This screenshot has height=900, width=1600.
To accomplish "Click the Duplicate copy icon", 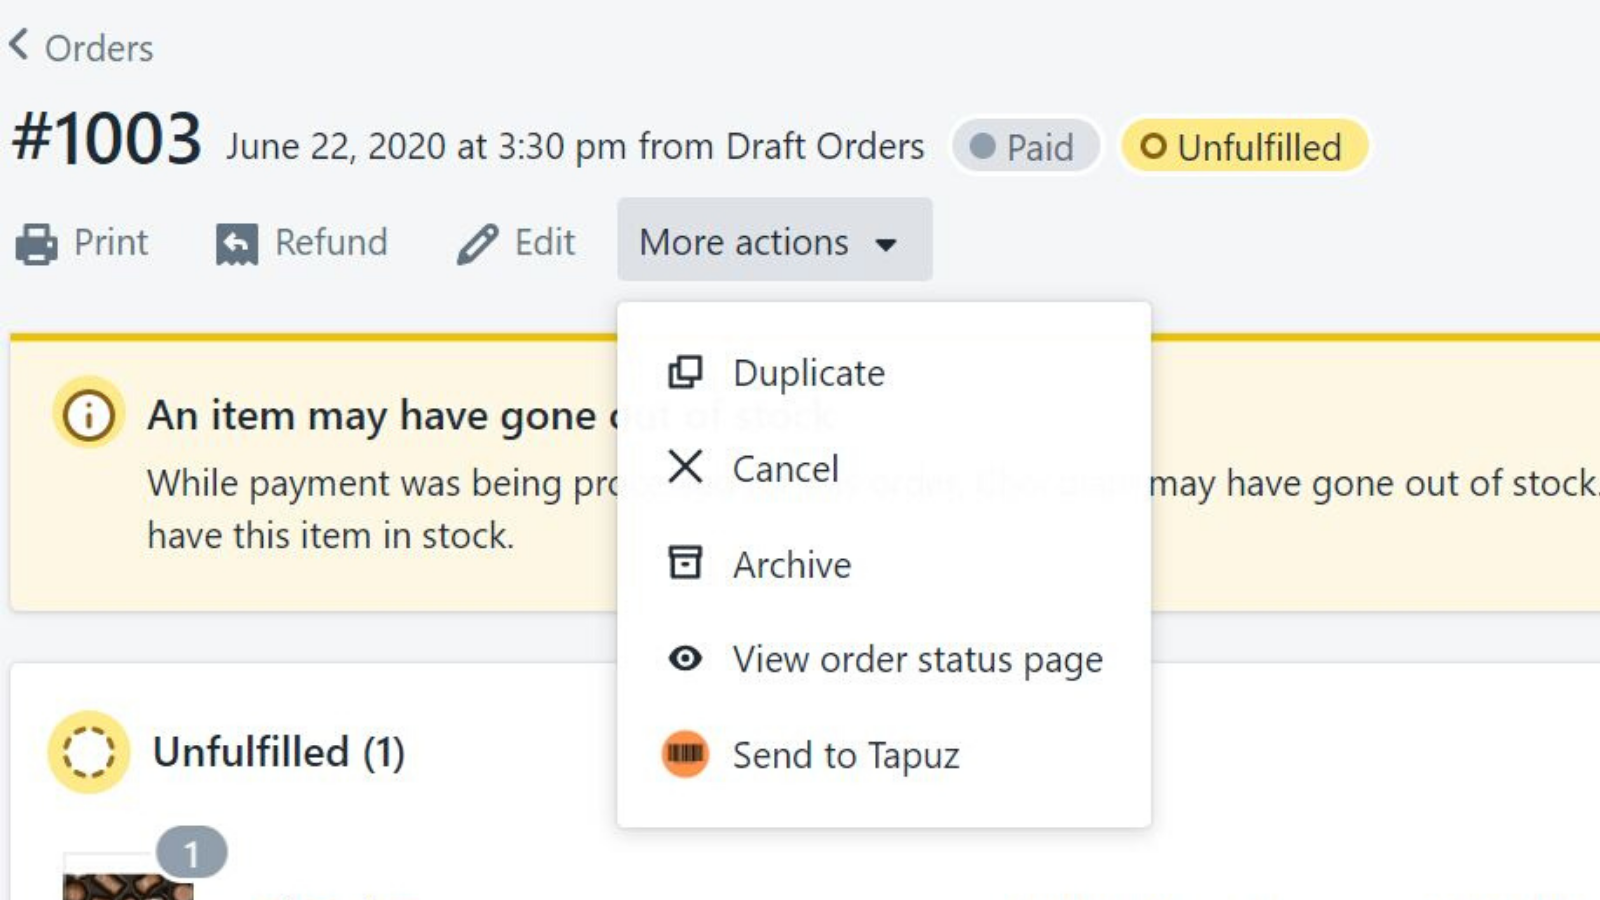I will click(685, 371).
